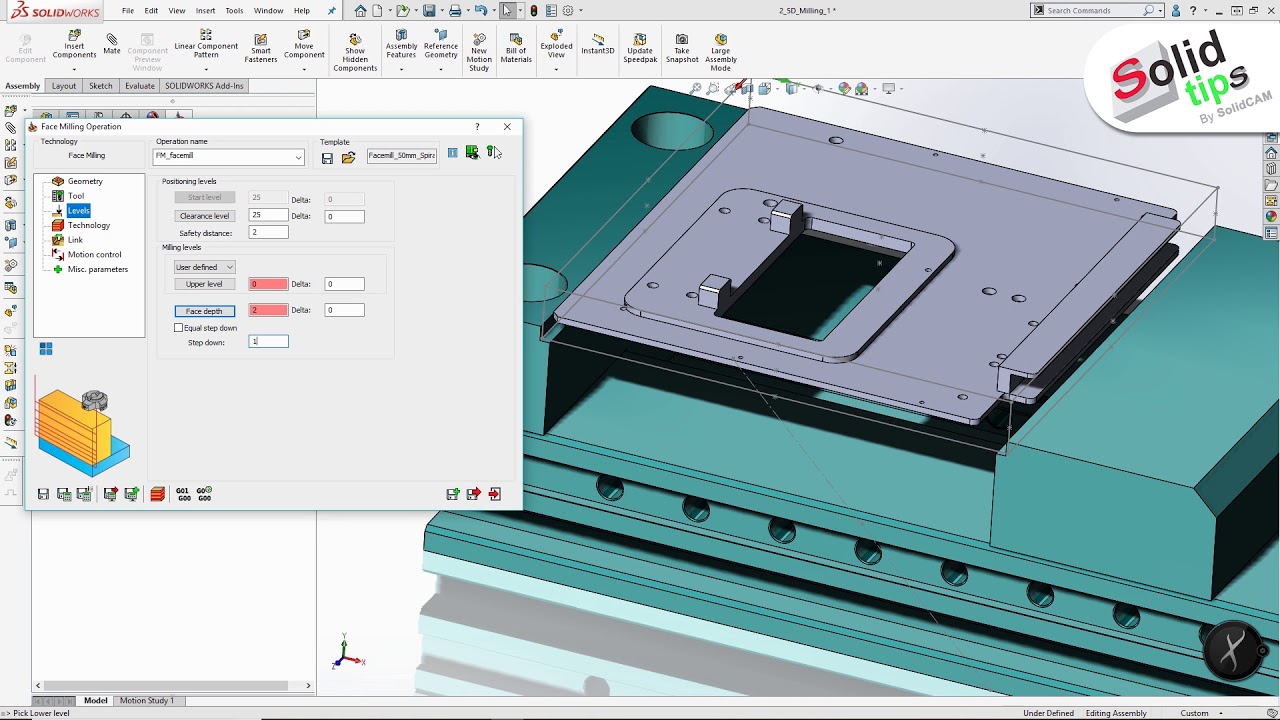1280x720 pixels.
Task: Select Misc. parameters in the operation tree
Action: pyautogui.click(x=97, y=269)
